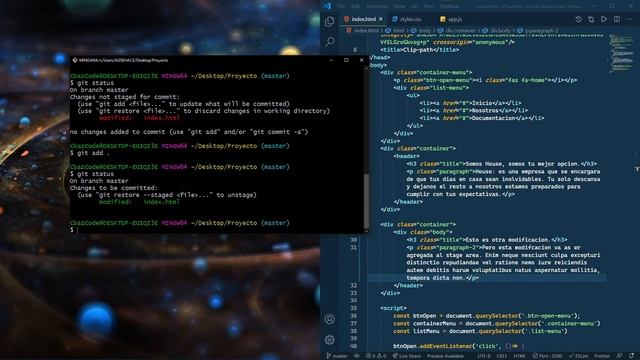Click the master branch indicator in status bar
The width and height of the screenshot is (640, 360).
tap(337, 356)
